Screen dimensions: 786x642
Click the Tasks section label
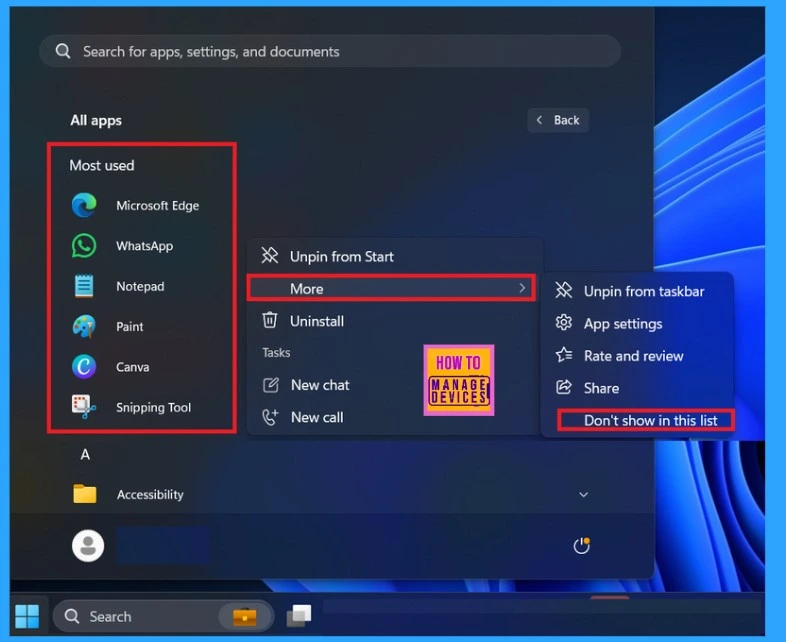276,352
